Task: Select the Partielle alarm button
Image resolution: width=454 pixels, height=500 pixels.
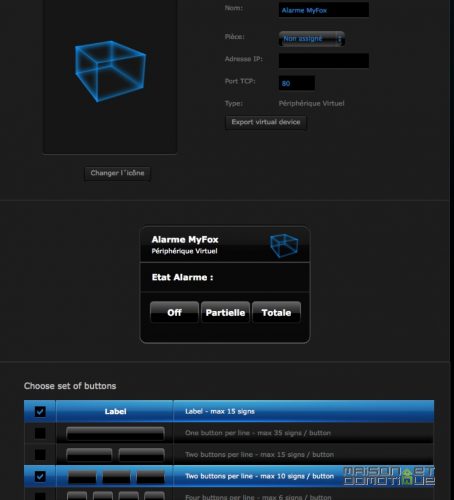Action: pos(225,312)
